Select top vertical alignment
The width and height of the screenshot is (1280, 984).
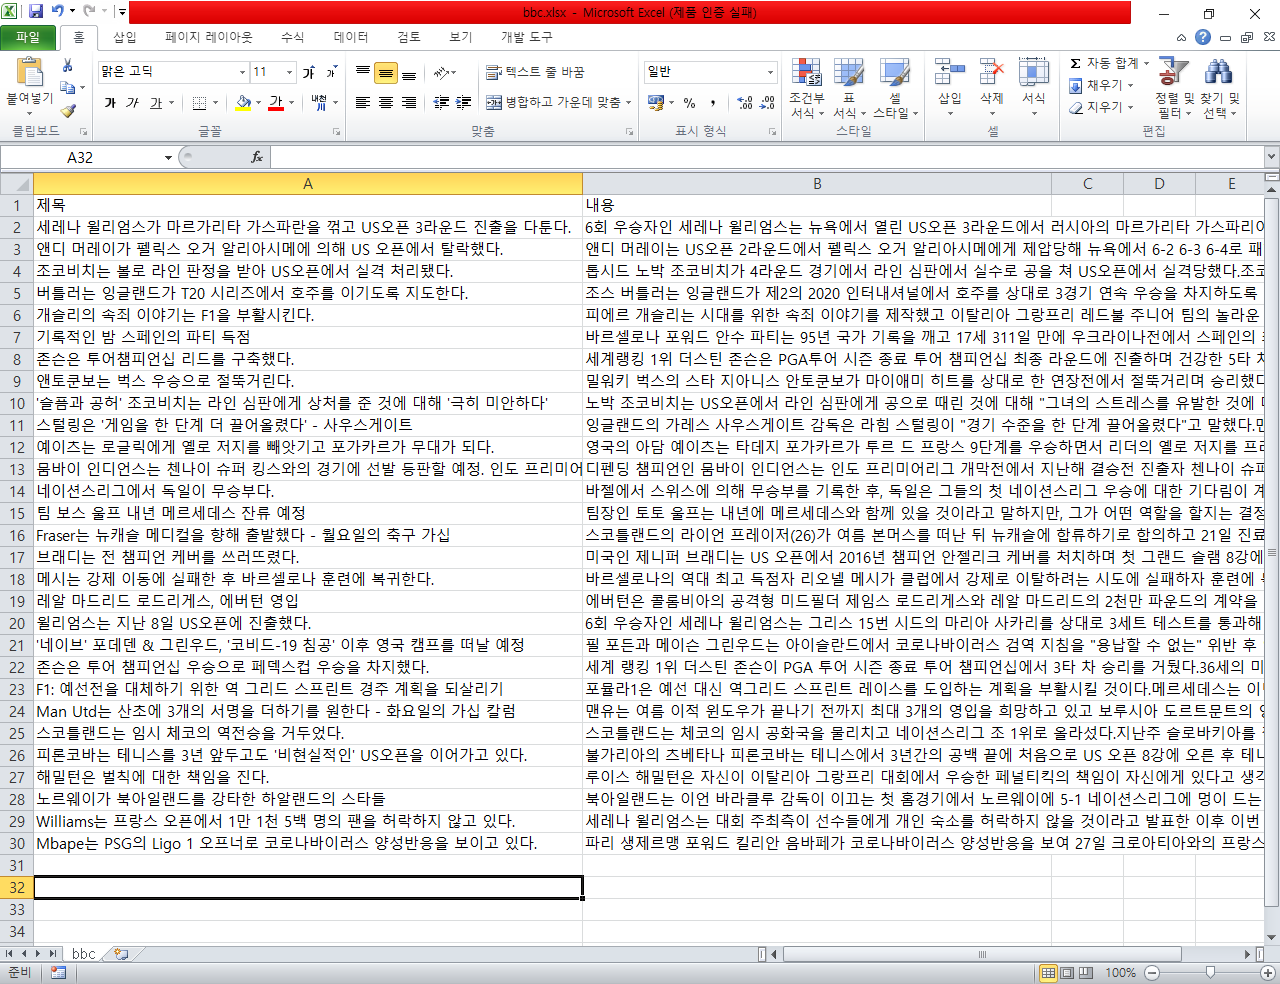363,72
